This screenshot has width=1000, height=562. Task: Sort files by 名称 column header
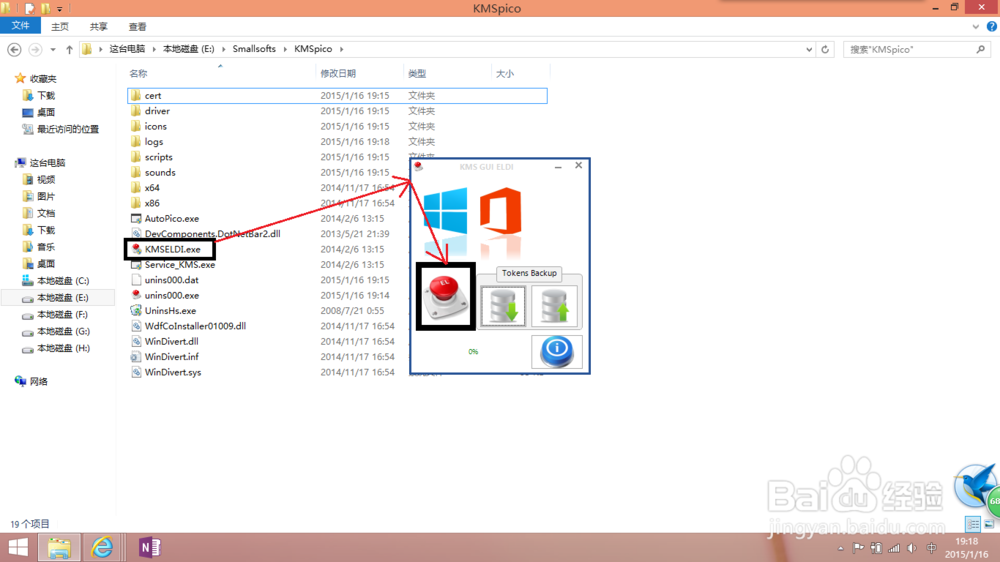click(x=138, y=73)
